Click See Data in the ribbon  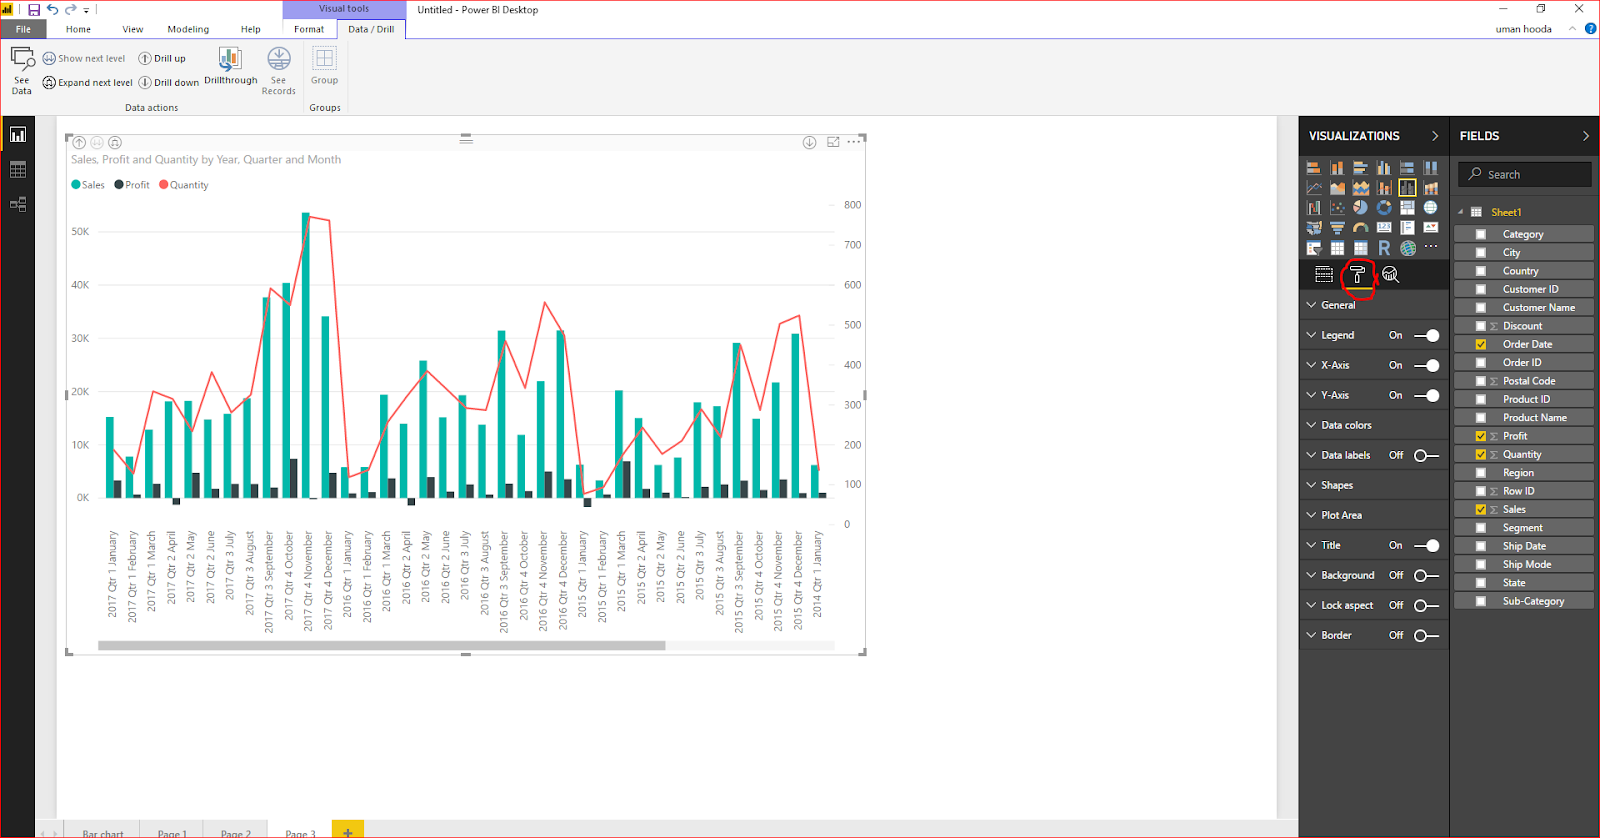[22, 70]
